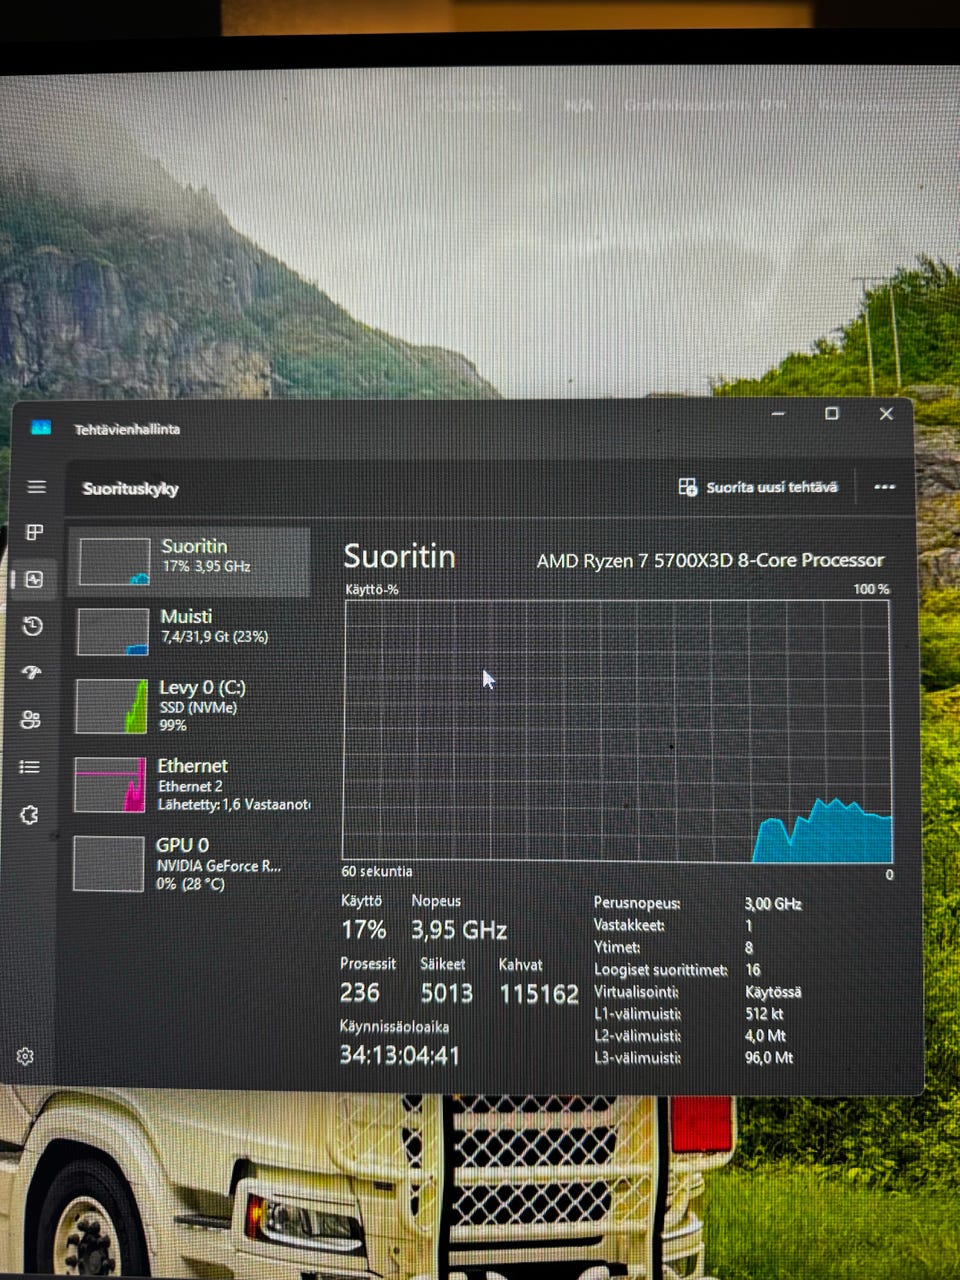This screenshot has width=960, height=1280.
Task: Click the 236 Prosessit value
Action: pyautogui.click(x=359, y=992)
